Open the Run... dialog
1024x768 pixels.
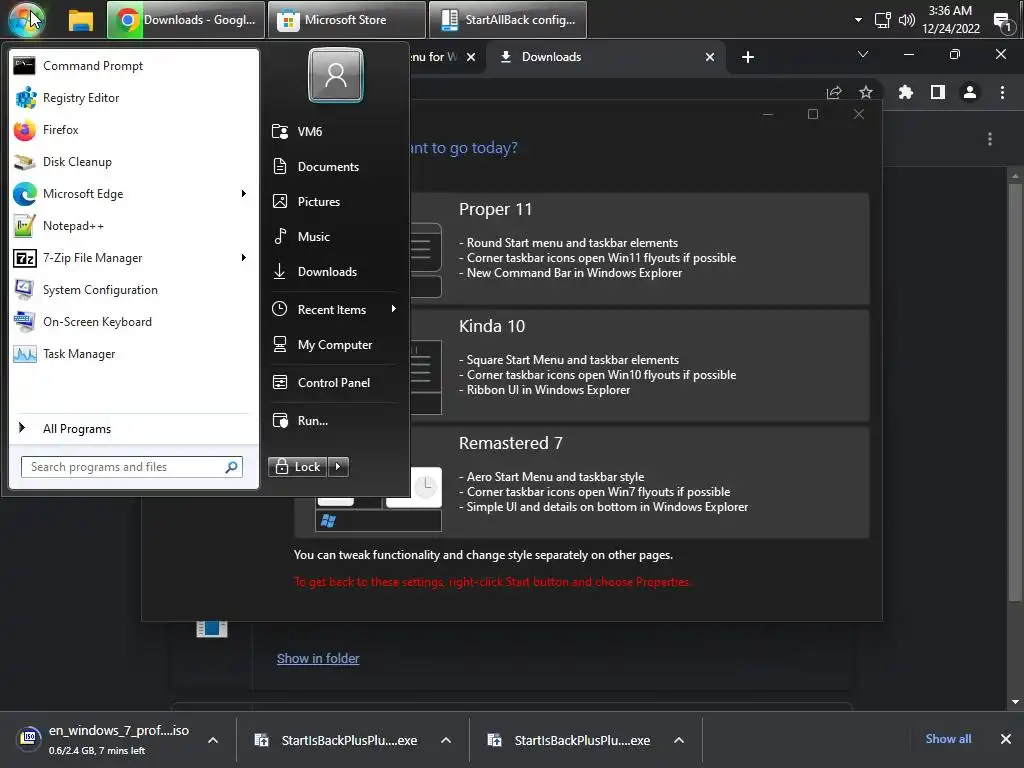[x=334, y=421]
